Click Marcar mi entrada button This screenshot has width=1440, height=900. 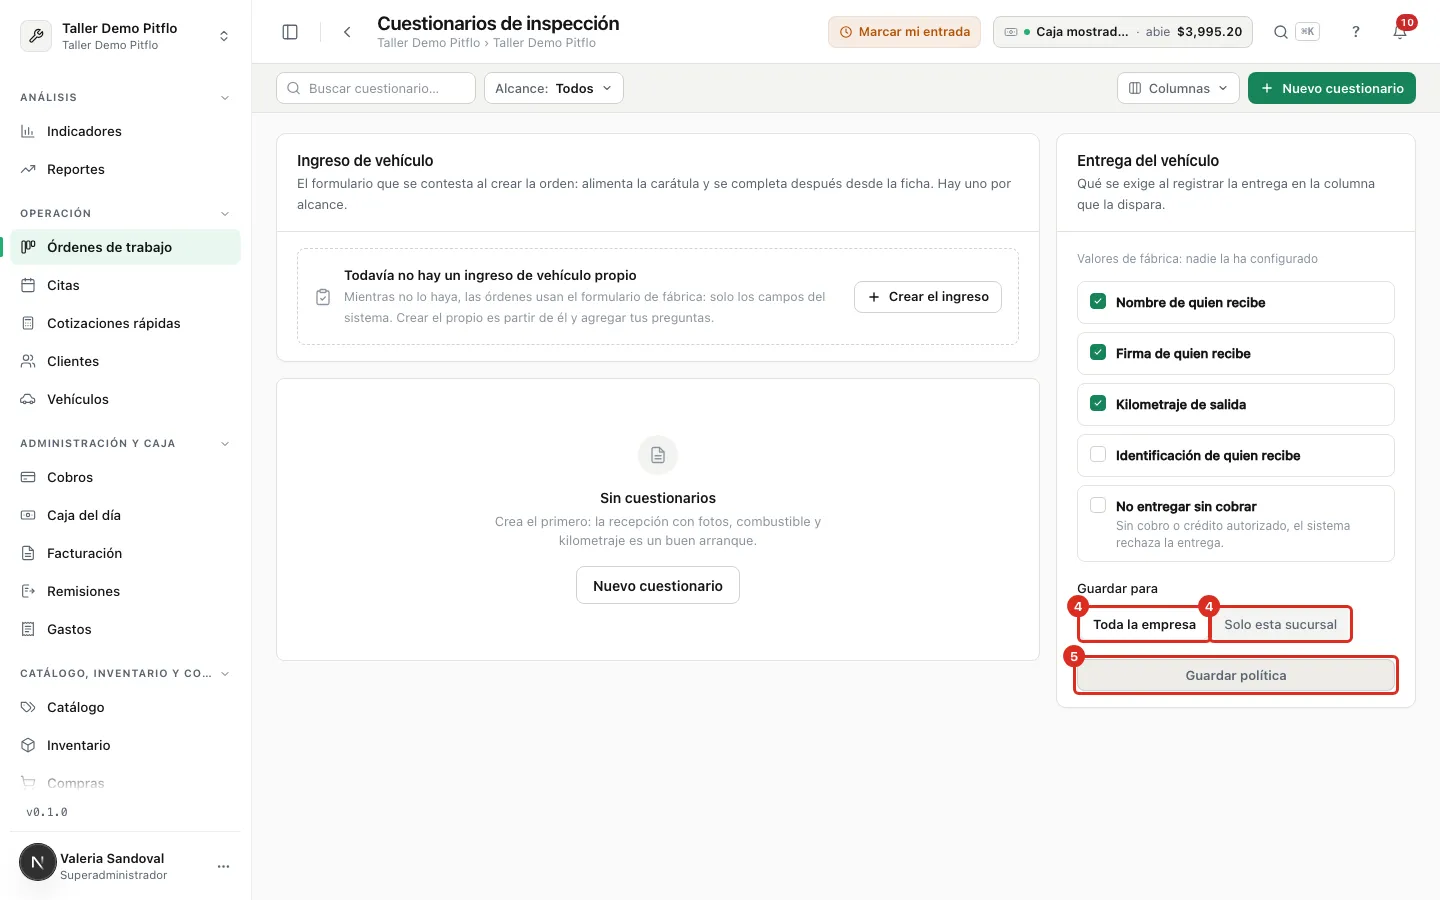pos(904,32)
